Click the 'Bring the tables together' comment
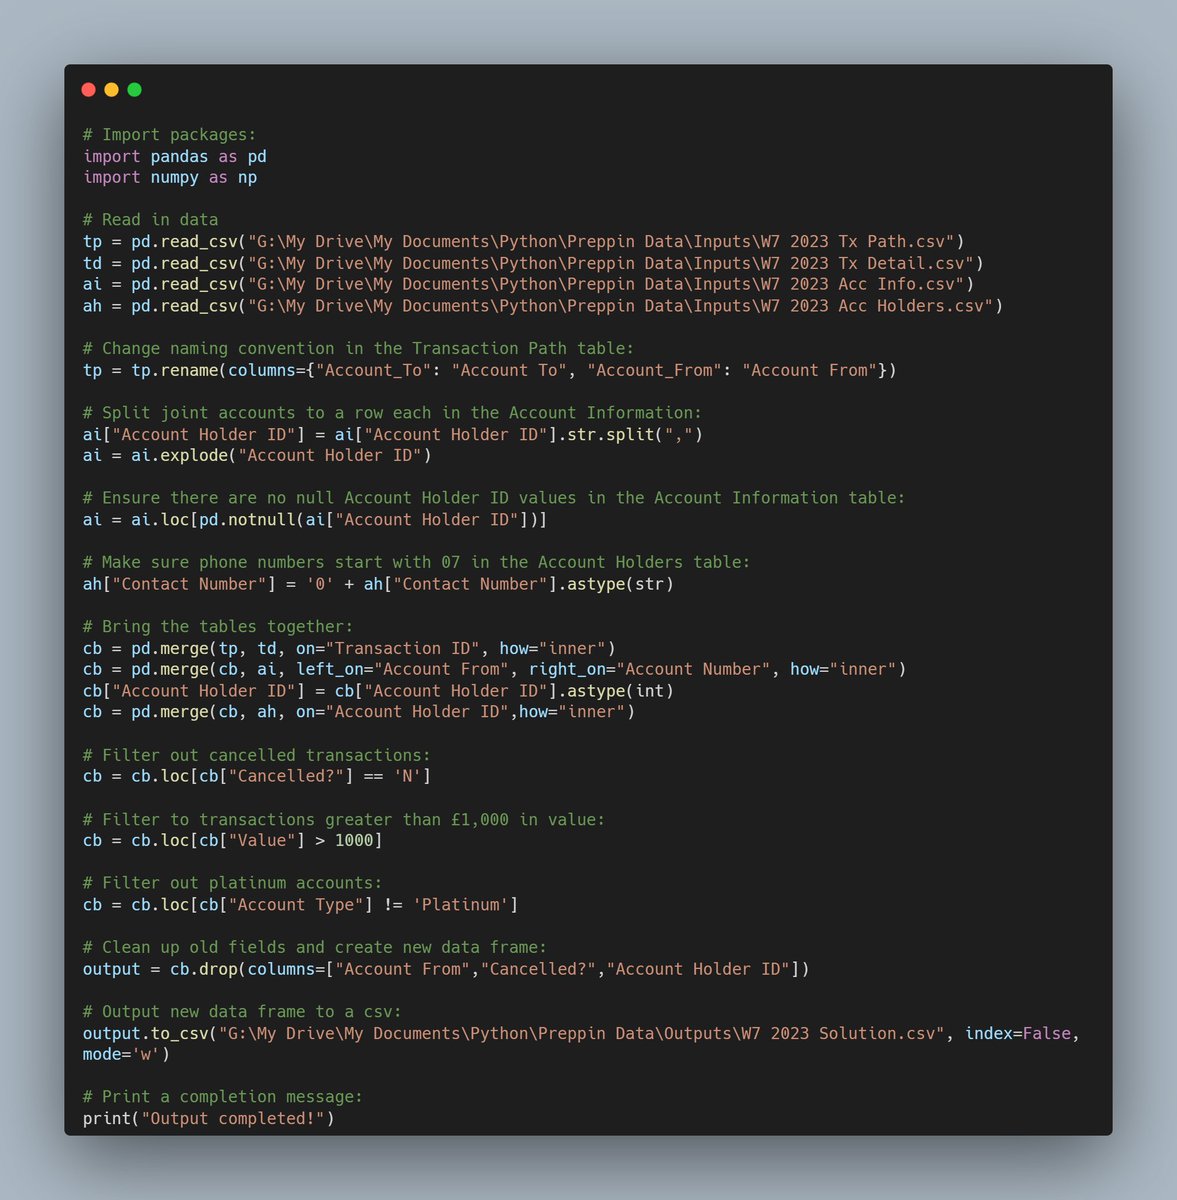 coord(218,626)
